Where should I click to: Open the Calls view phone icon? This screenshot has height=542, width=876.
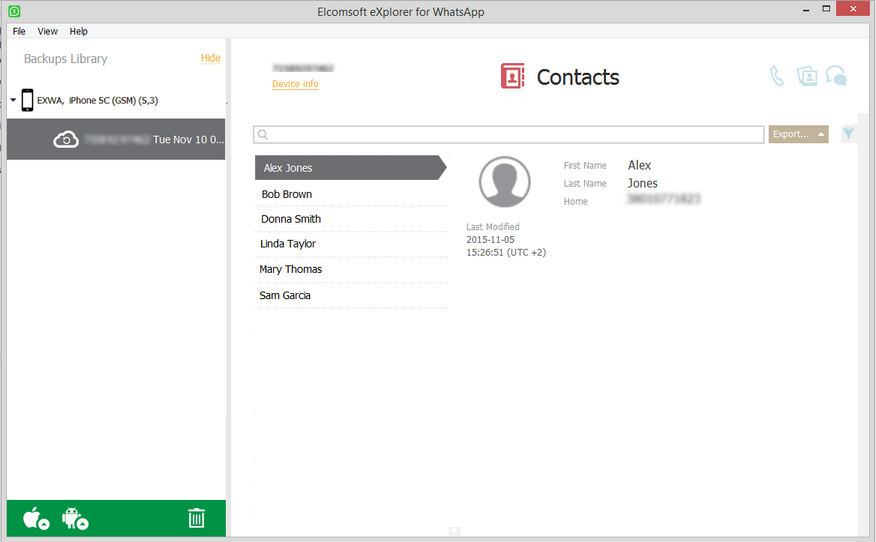click(777, 76)
